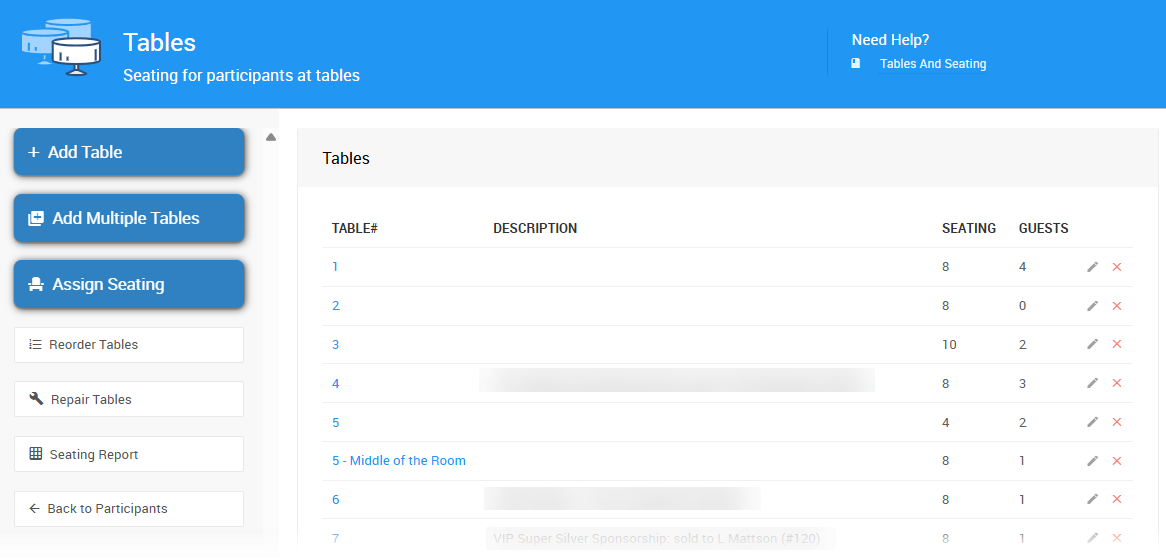
Task: Click the left arrow on Back to Participants
Action: [x=34, y=508]
